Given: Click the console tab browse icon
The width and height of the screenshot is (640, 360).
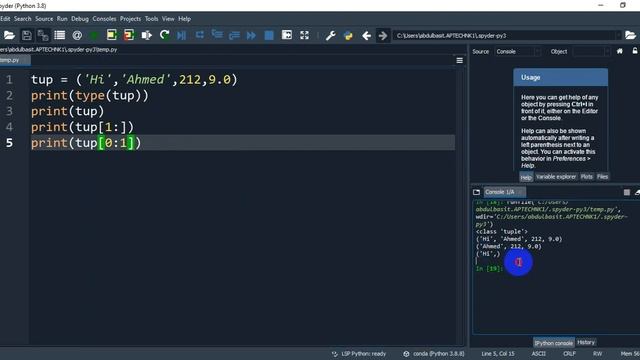Looking at the screenshot, I should [476, 192].
